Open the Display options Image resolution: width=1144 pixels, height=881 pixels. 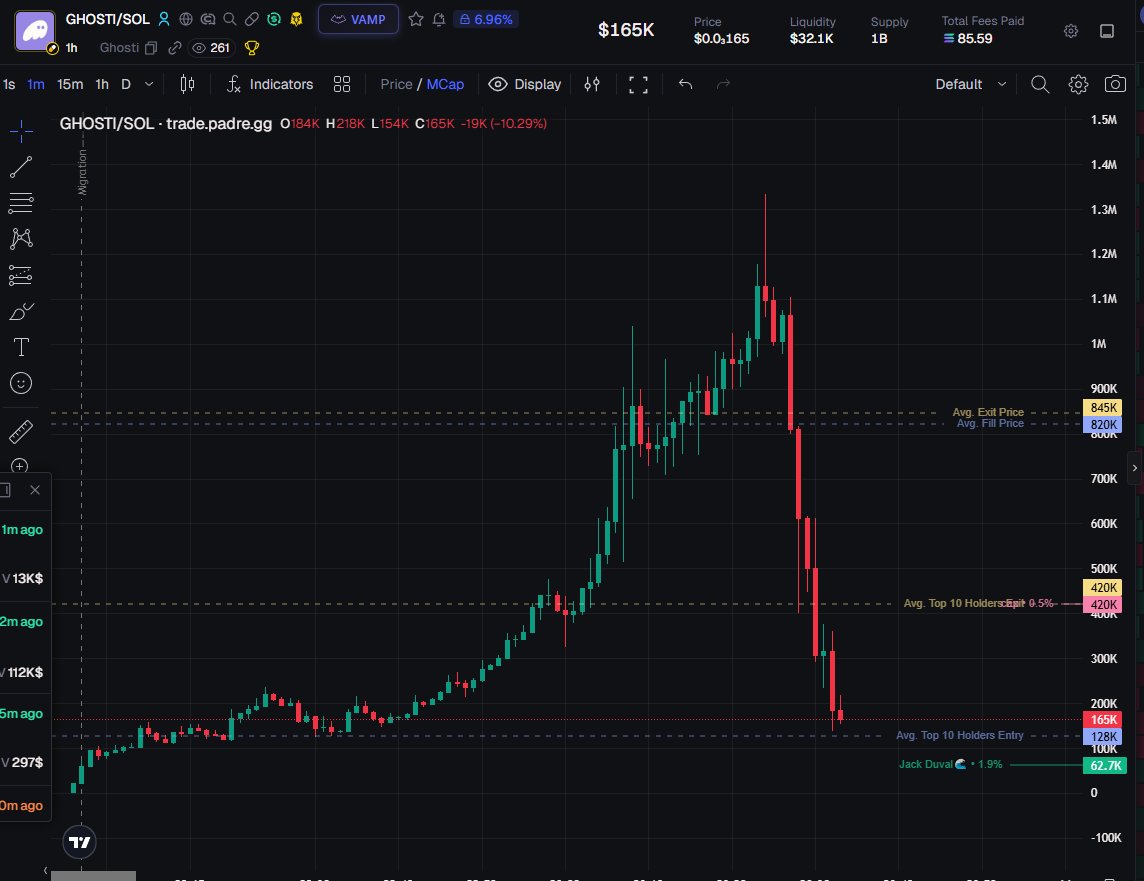pos(525,85)
